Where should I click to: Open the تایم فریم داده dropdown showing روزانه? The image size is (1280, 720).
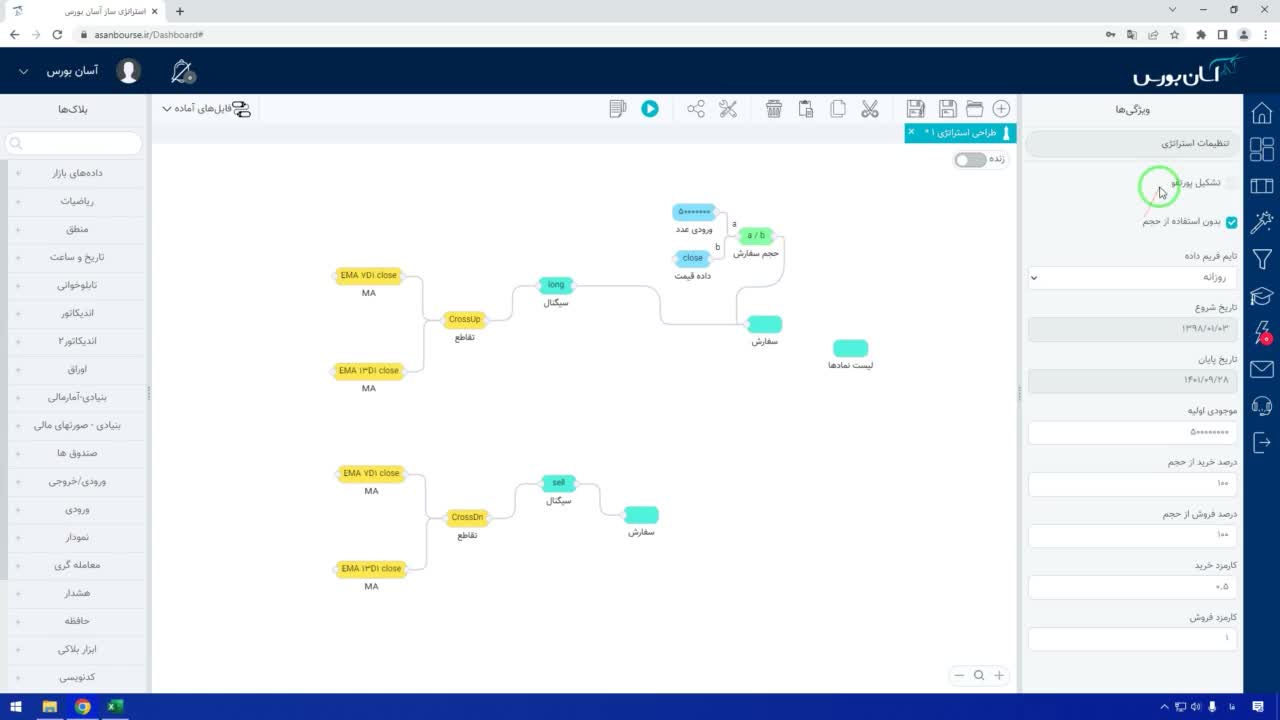coord(1132,278)
